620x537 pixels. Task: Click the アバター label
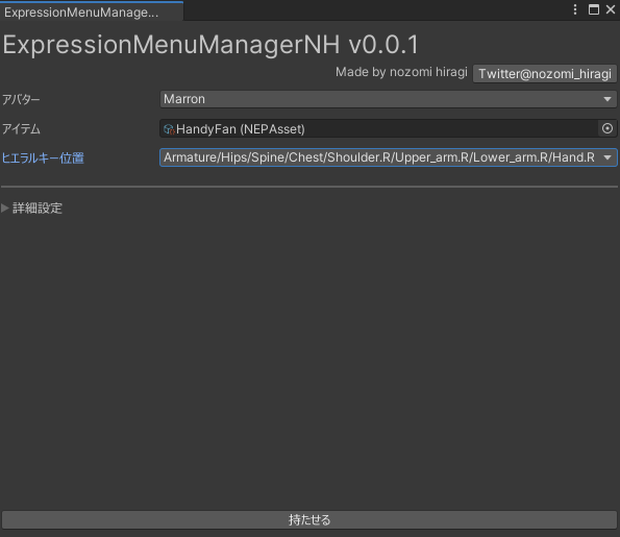[x=21, y=100]
